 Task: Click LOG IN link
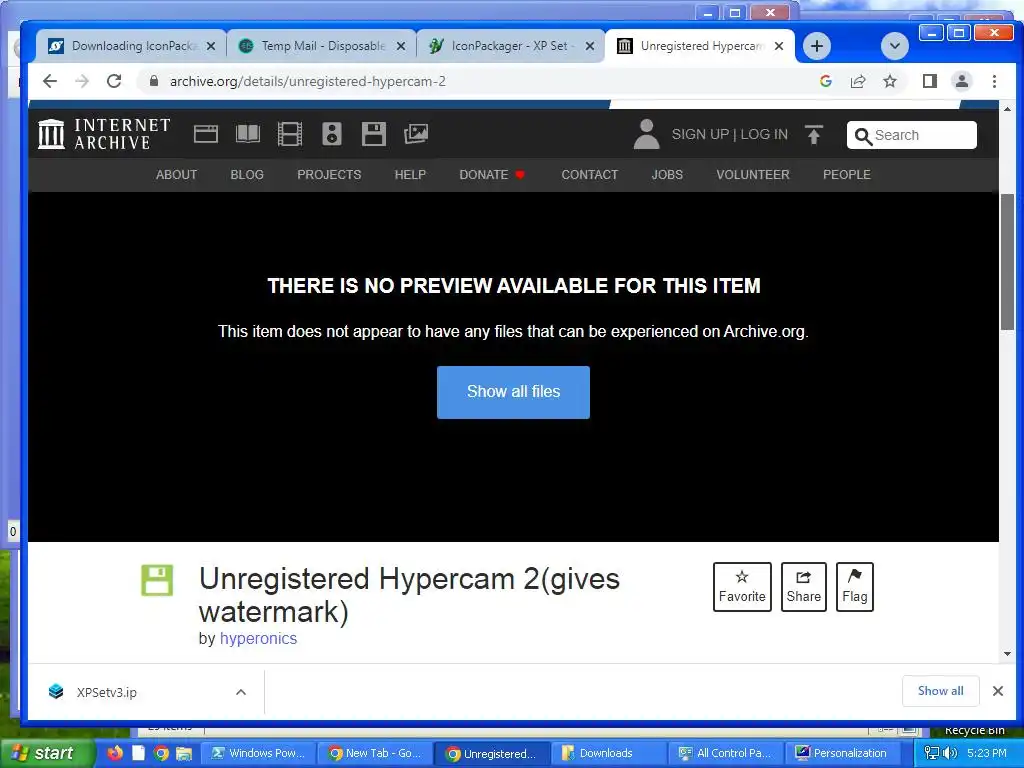point(764,134)
